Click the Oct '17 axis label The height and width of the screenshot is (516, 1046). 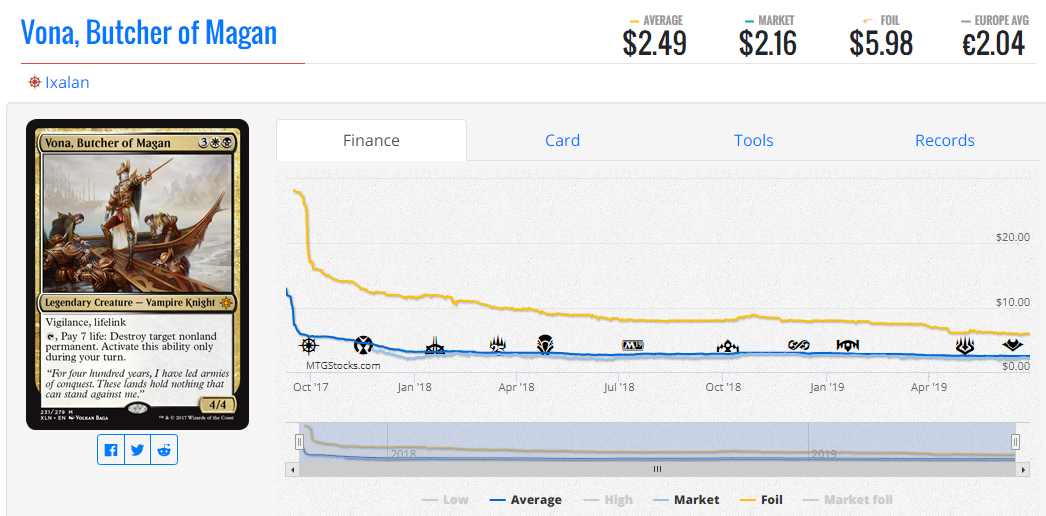[x=312, y=387]
